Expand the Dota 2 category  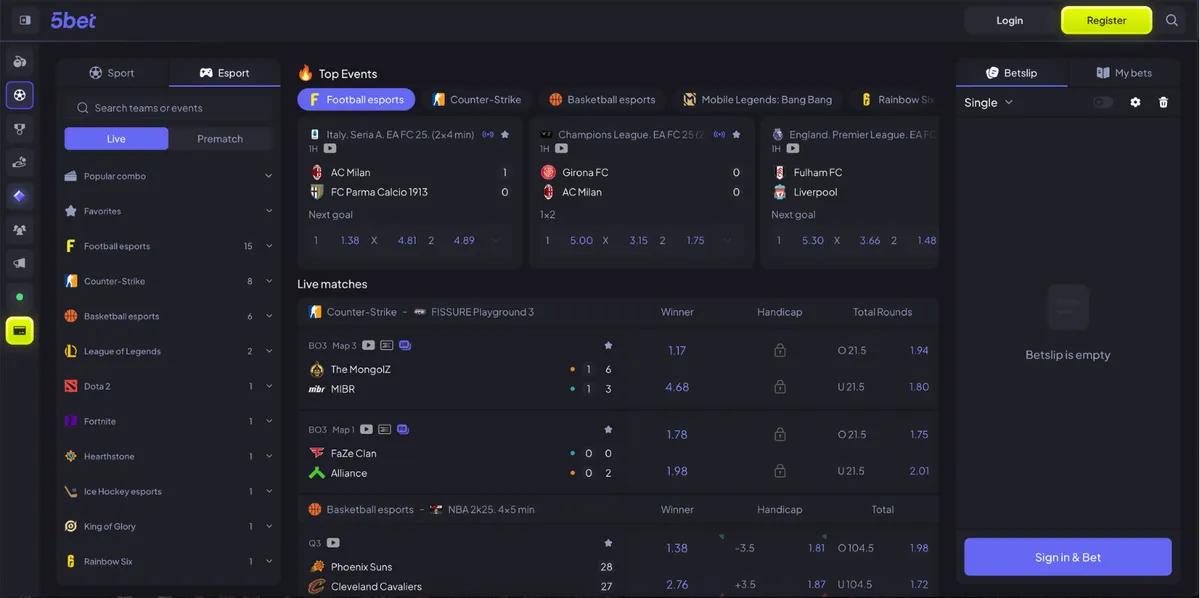tap(168, 386)
